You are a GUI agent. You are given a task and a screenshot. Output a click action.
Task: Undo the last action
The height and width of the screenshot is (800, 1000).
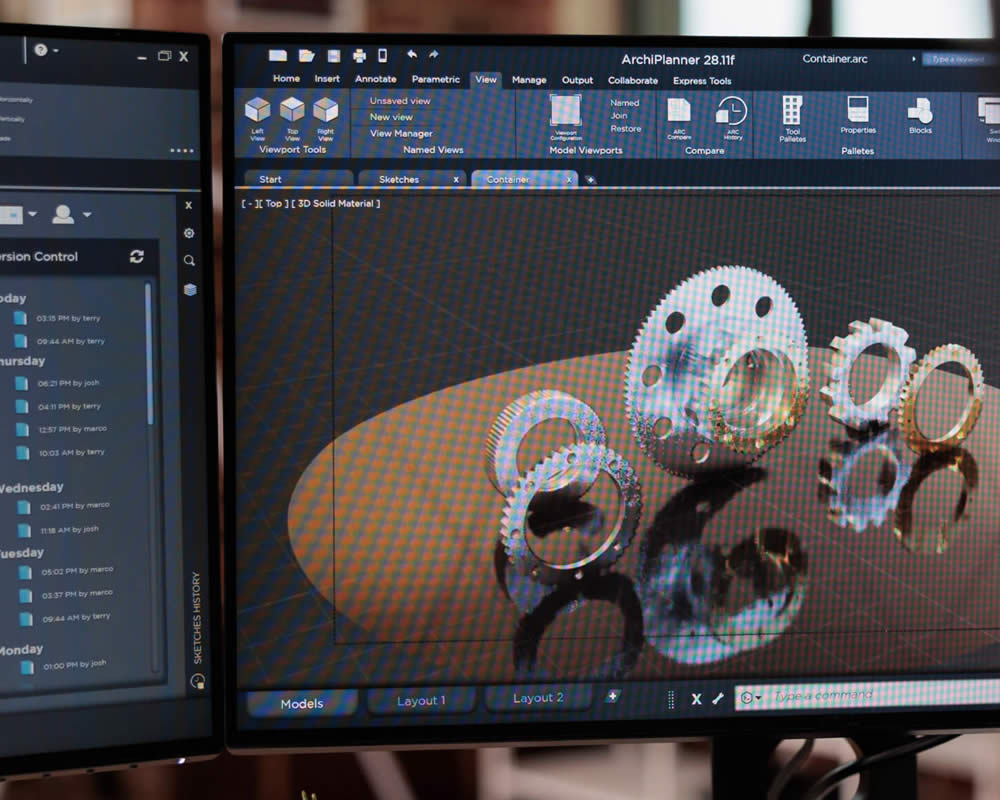(412, 54)
